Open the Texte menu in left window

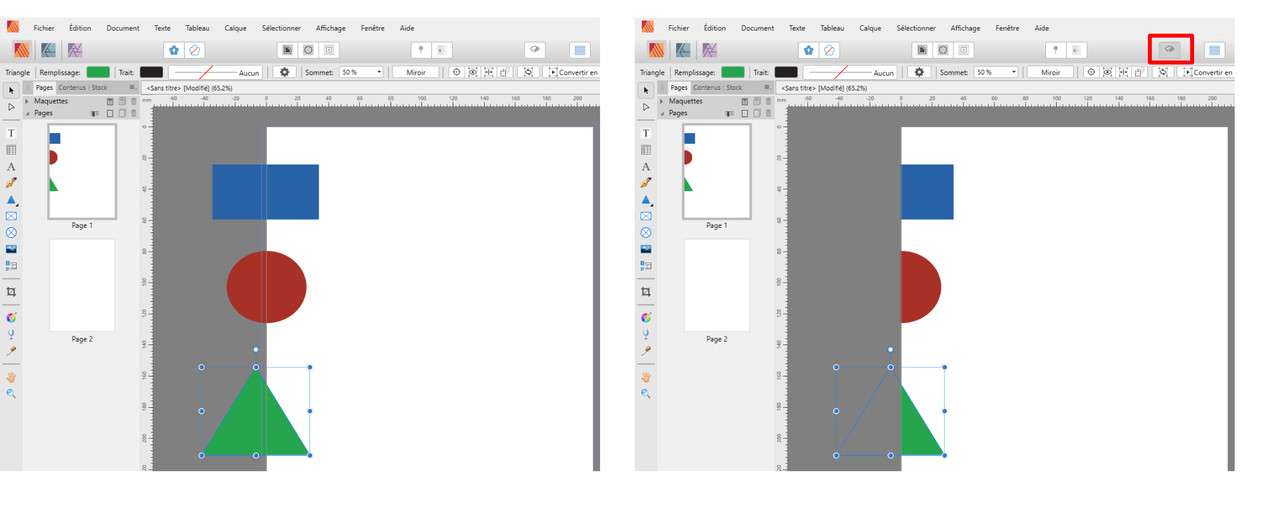[x=162, y=28]
